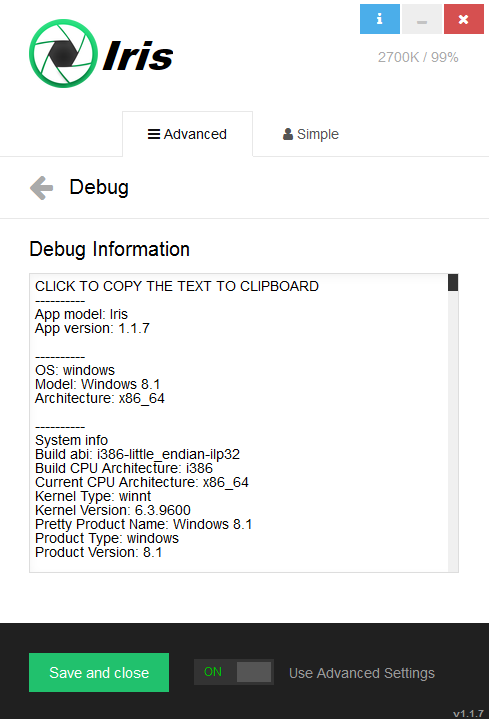Click the debug scrollbar track below thumb

click(x=453, y=431)
